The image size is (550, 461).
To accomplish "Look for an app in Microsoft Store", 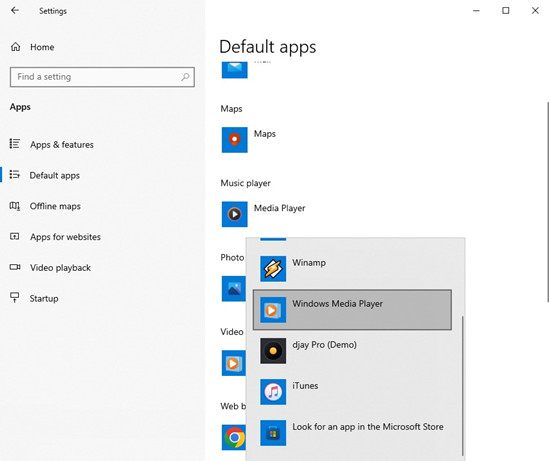I will [x=352, y=433].
